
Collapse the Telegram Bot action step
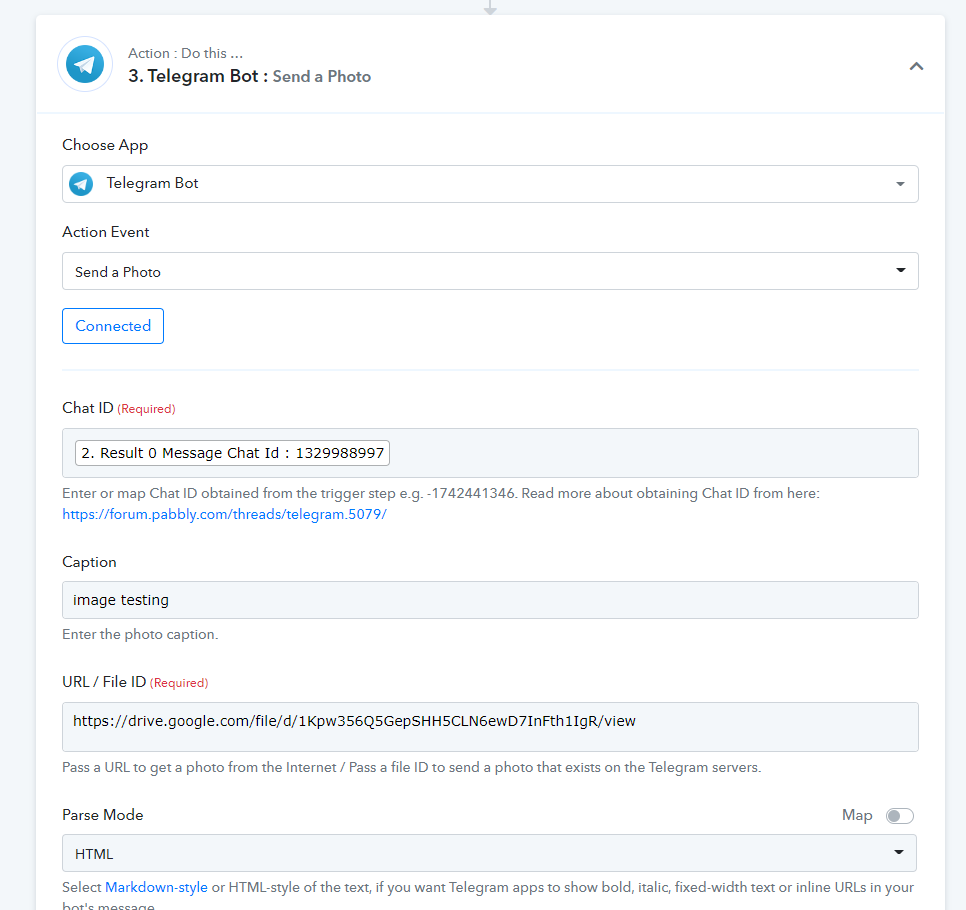click(916, 66)
